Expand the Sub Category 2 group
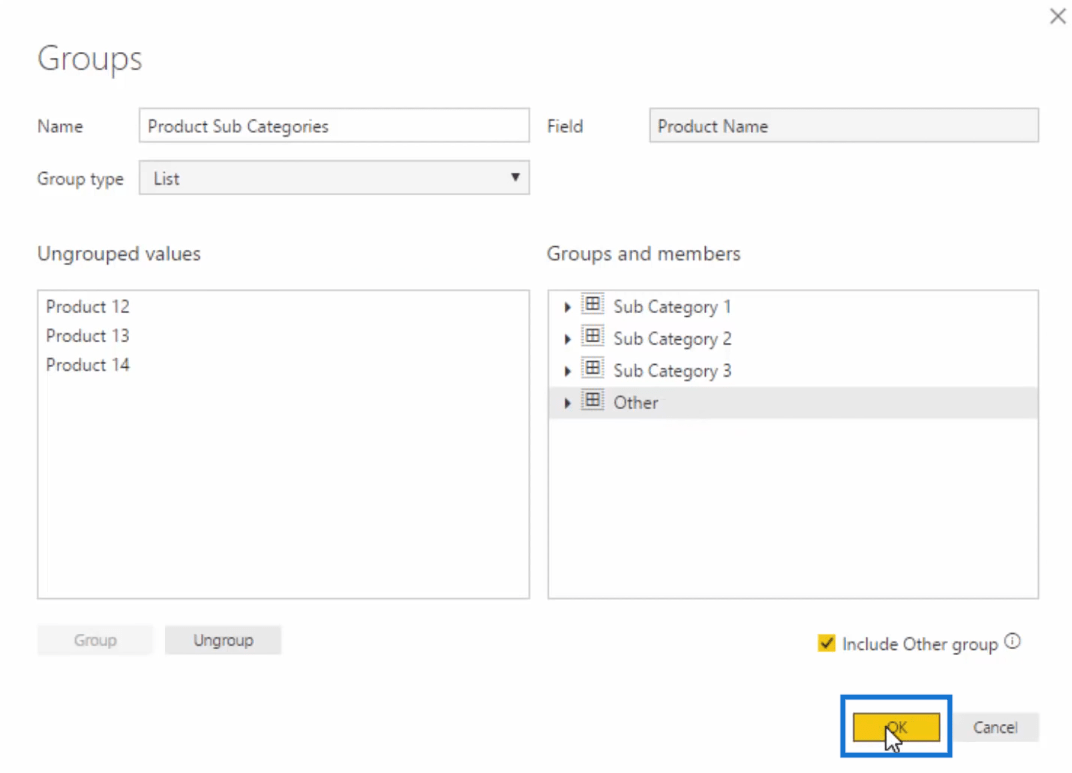Image resolution: width=1072 pixels, height=773 pixels. (x=567, y=339)
